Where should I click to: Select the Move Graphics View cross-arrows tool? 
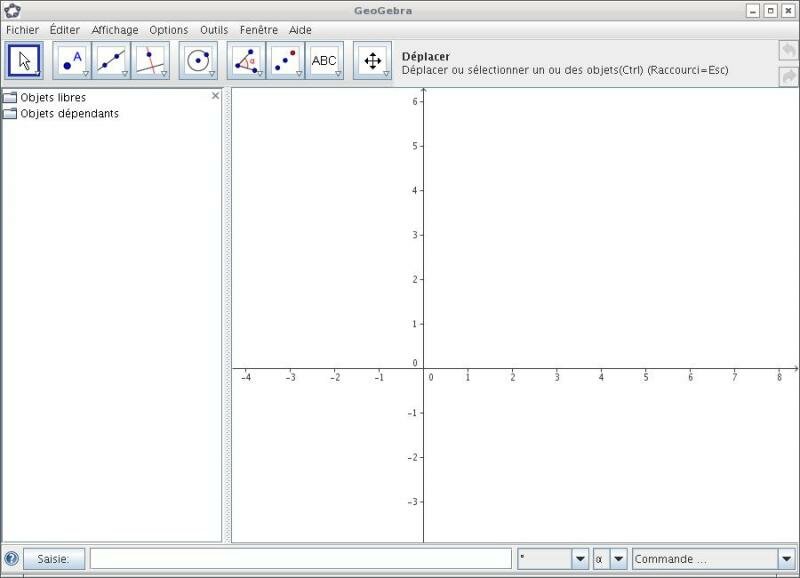[372, 61]
